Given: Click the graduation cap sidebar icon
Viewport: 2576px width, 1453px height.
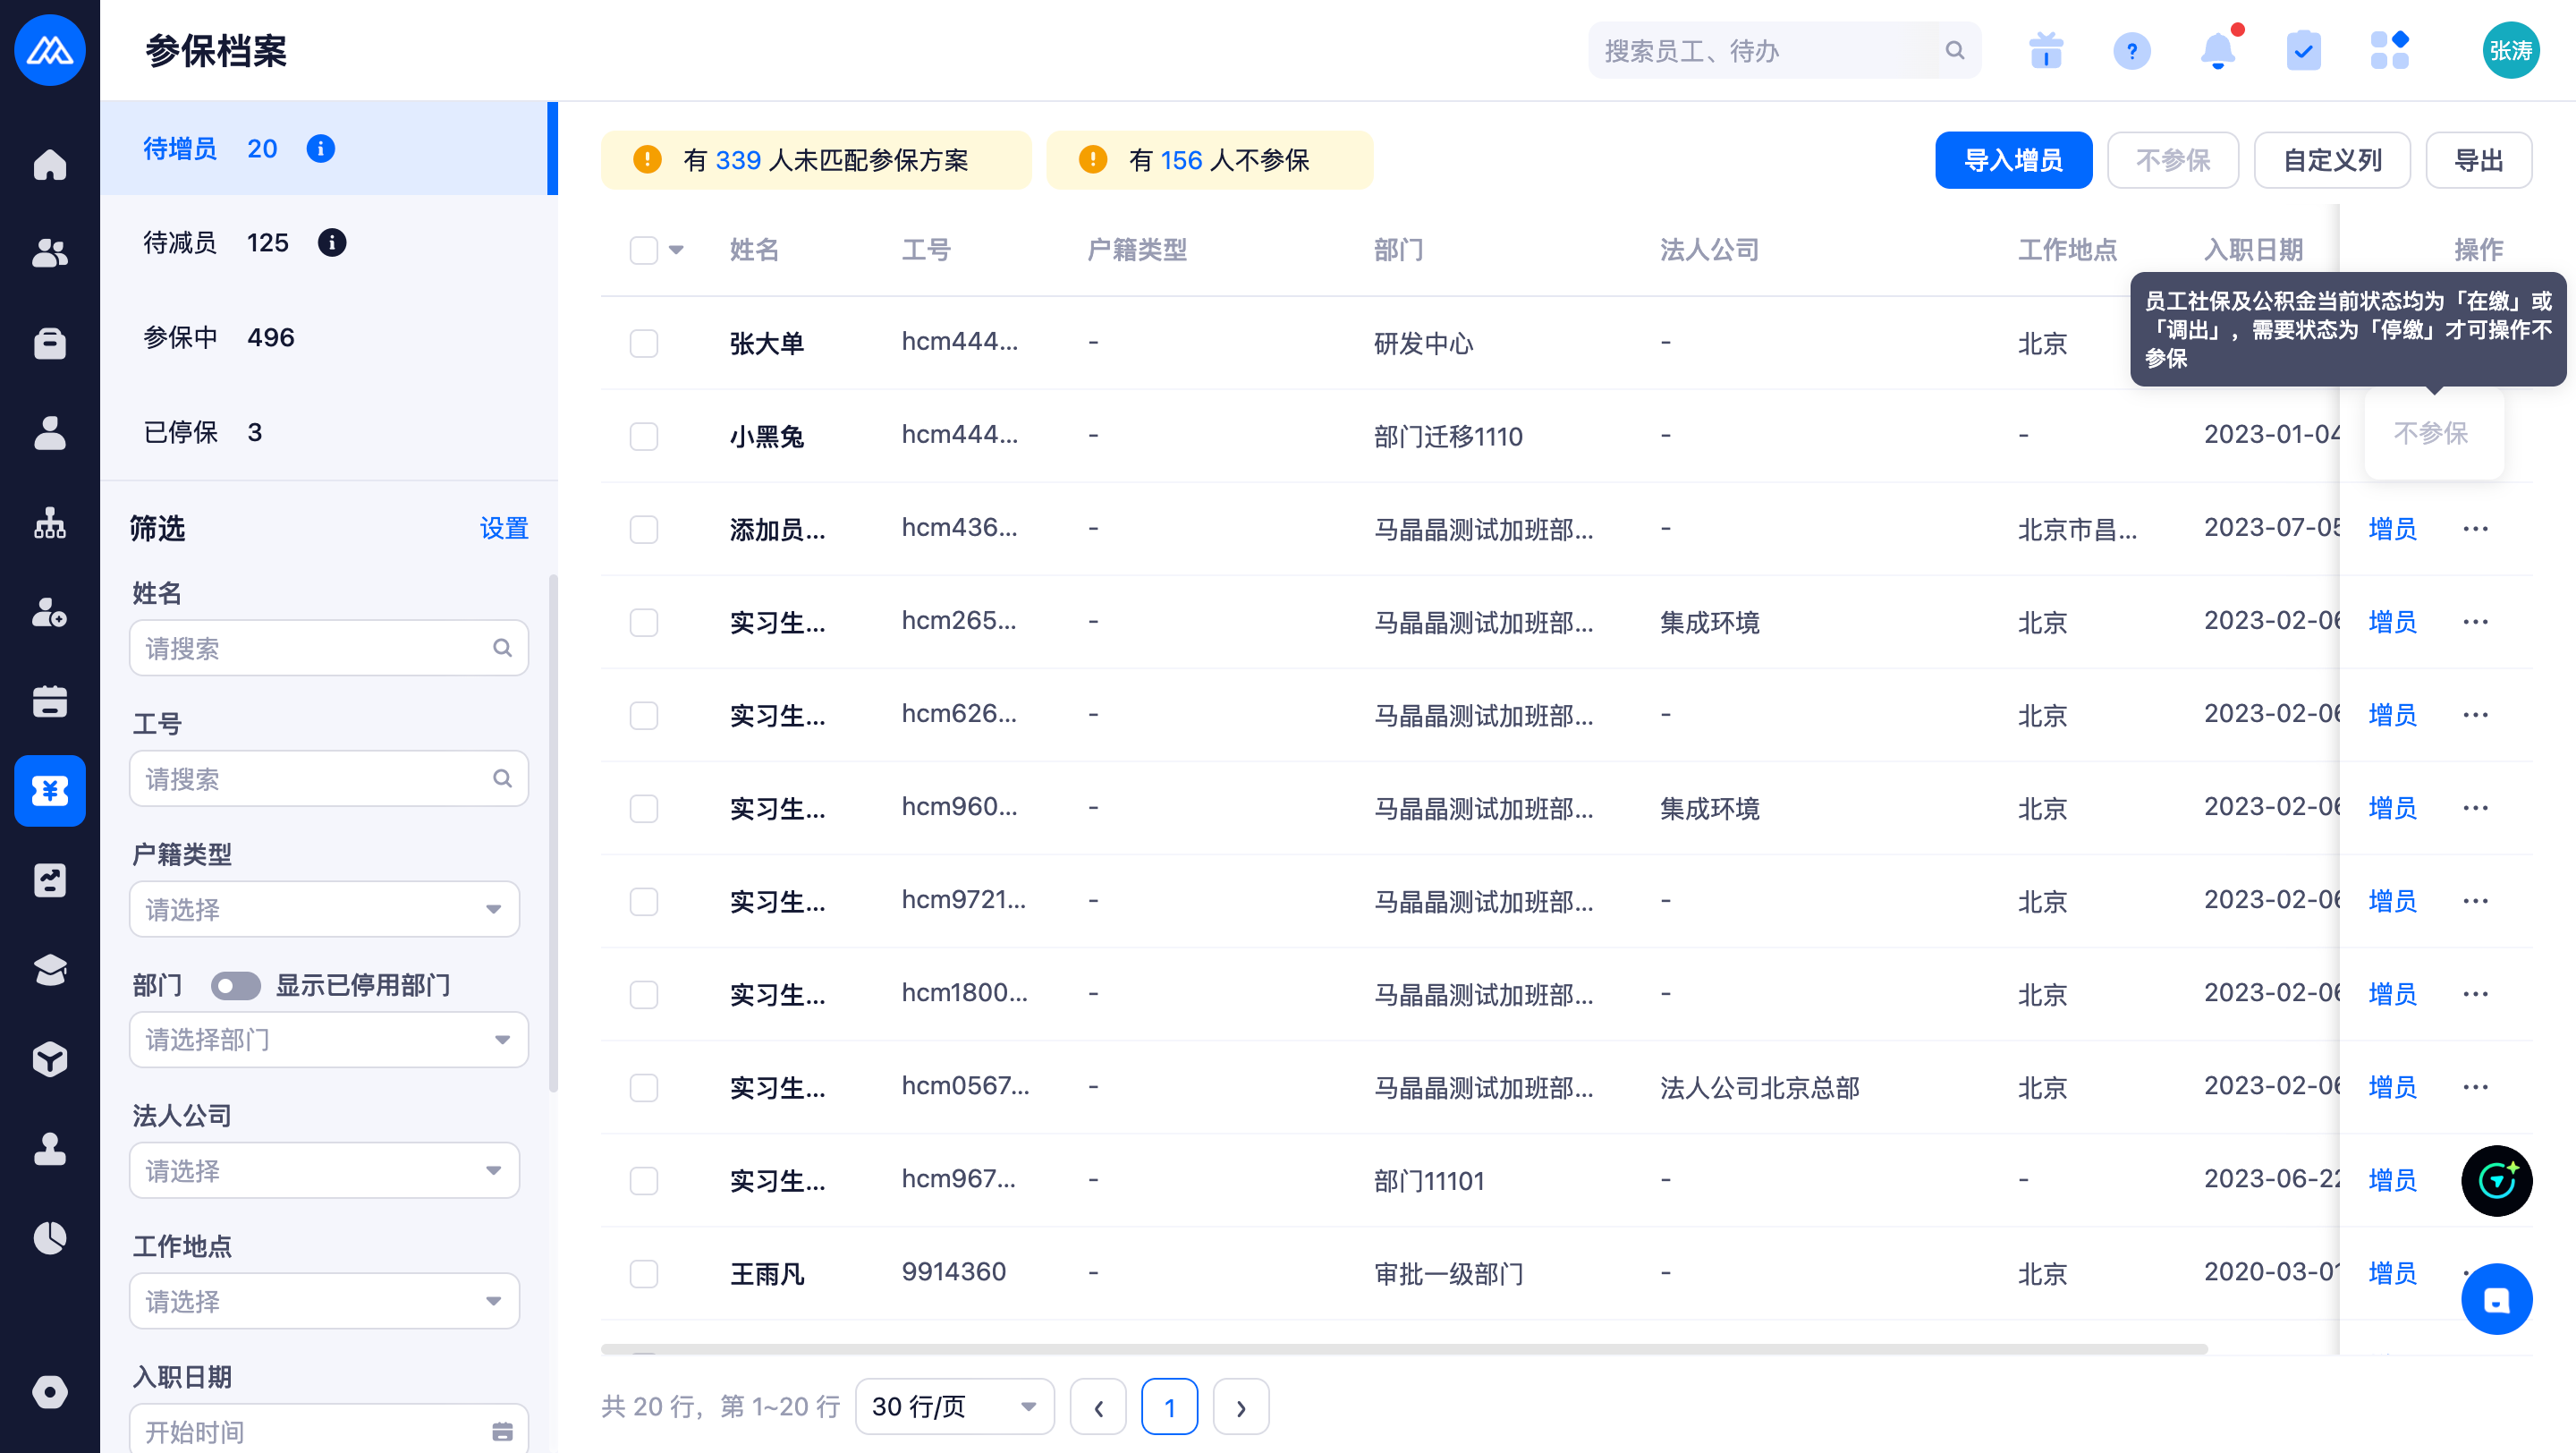Looking at the screenshot, I should (49, 970).
